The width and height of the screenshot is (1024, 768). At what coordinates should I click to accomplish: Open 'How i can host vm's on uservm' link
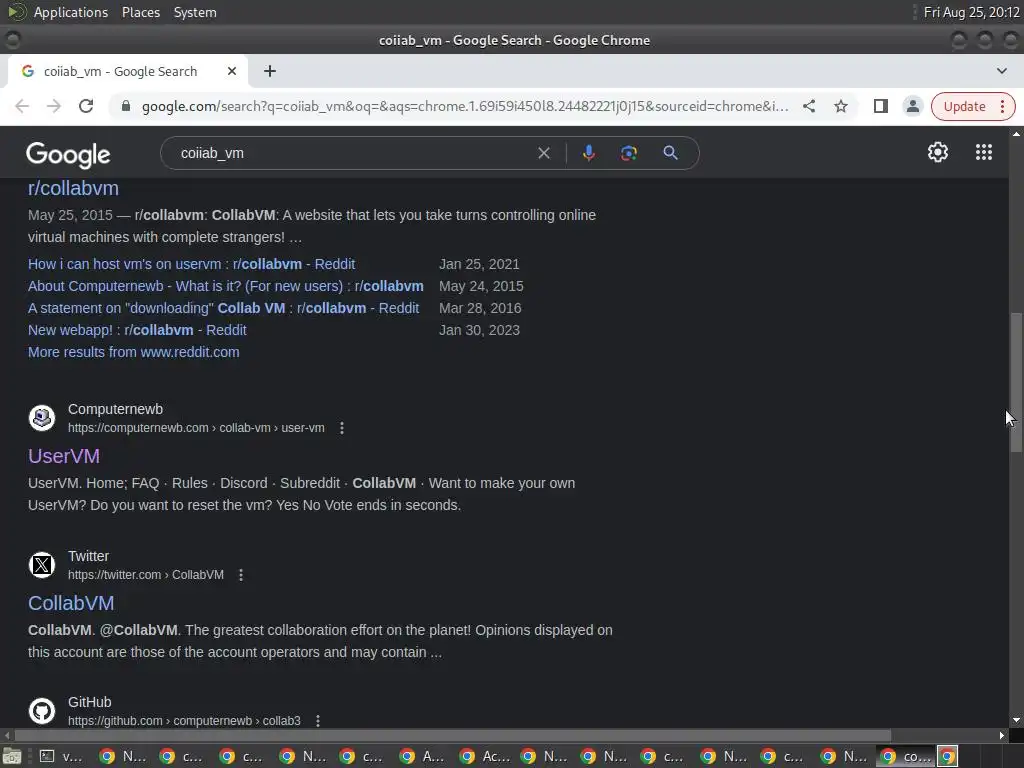[191, 264]
